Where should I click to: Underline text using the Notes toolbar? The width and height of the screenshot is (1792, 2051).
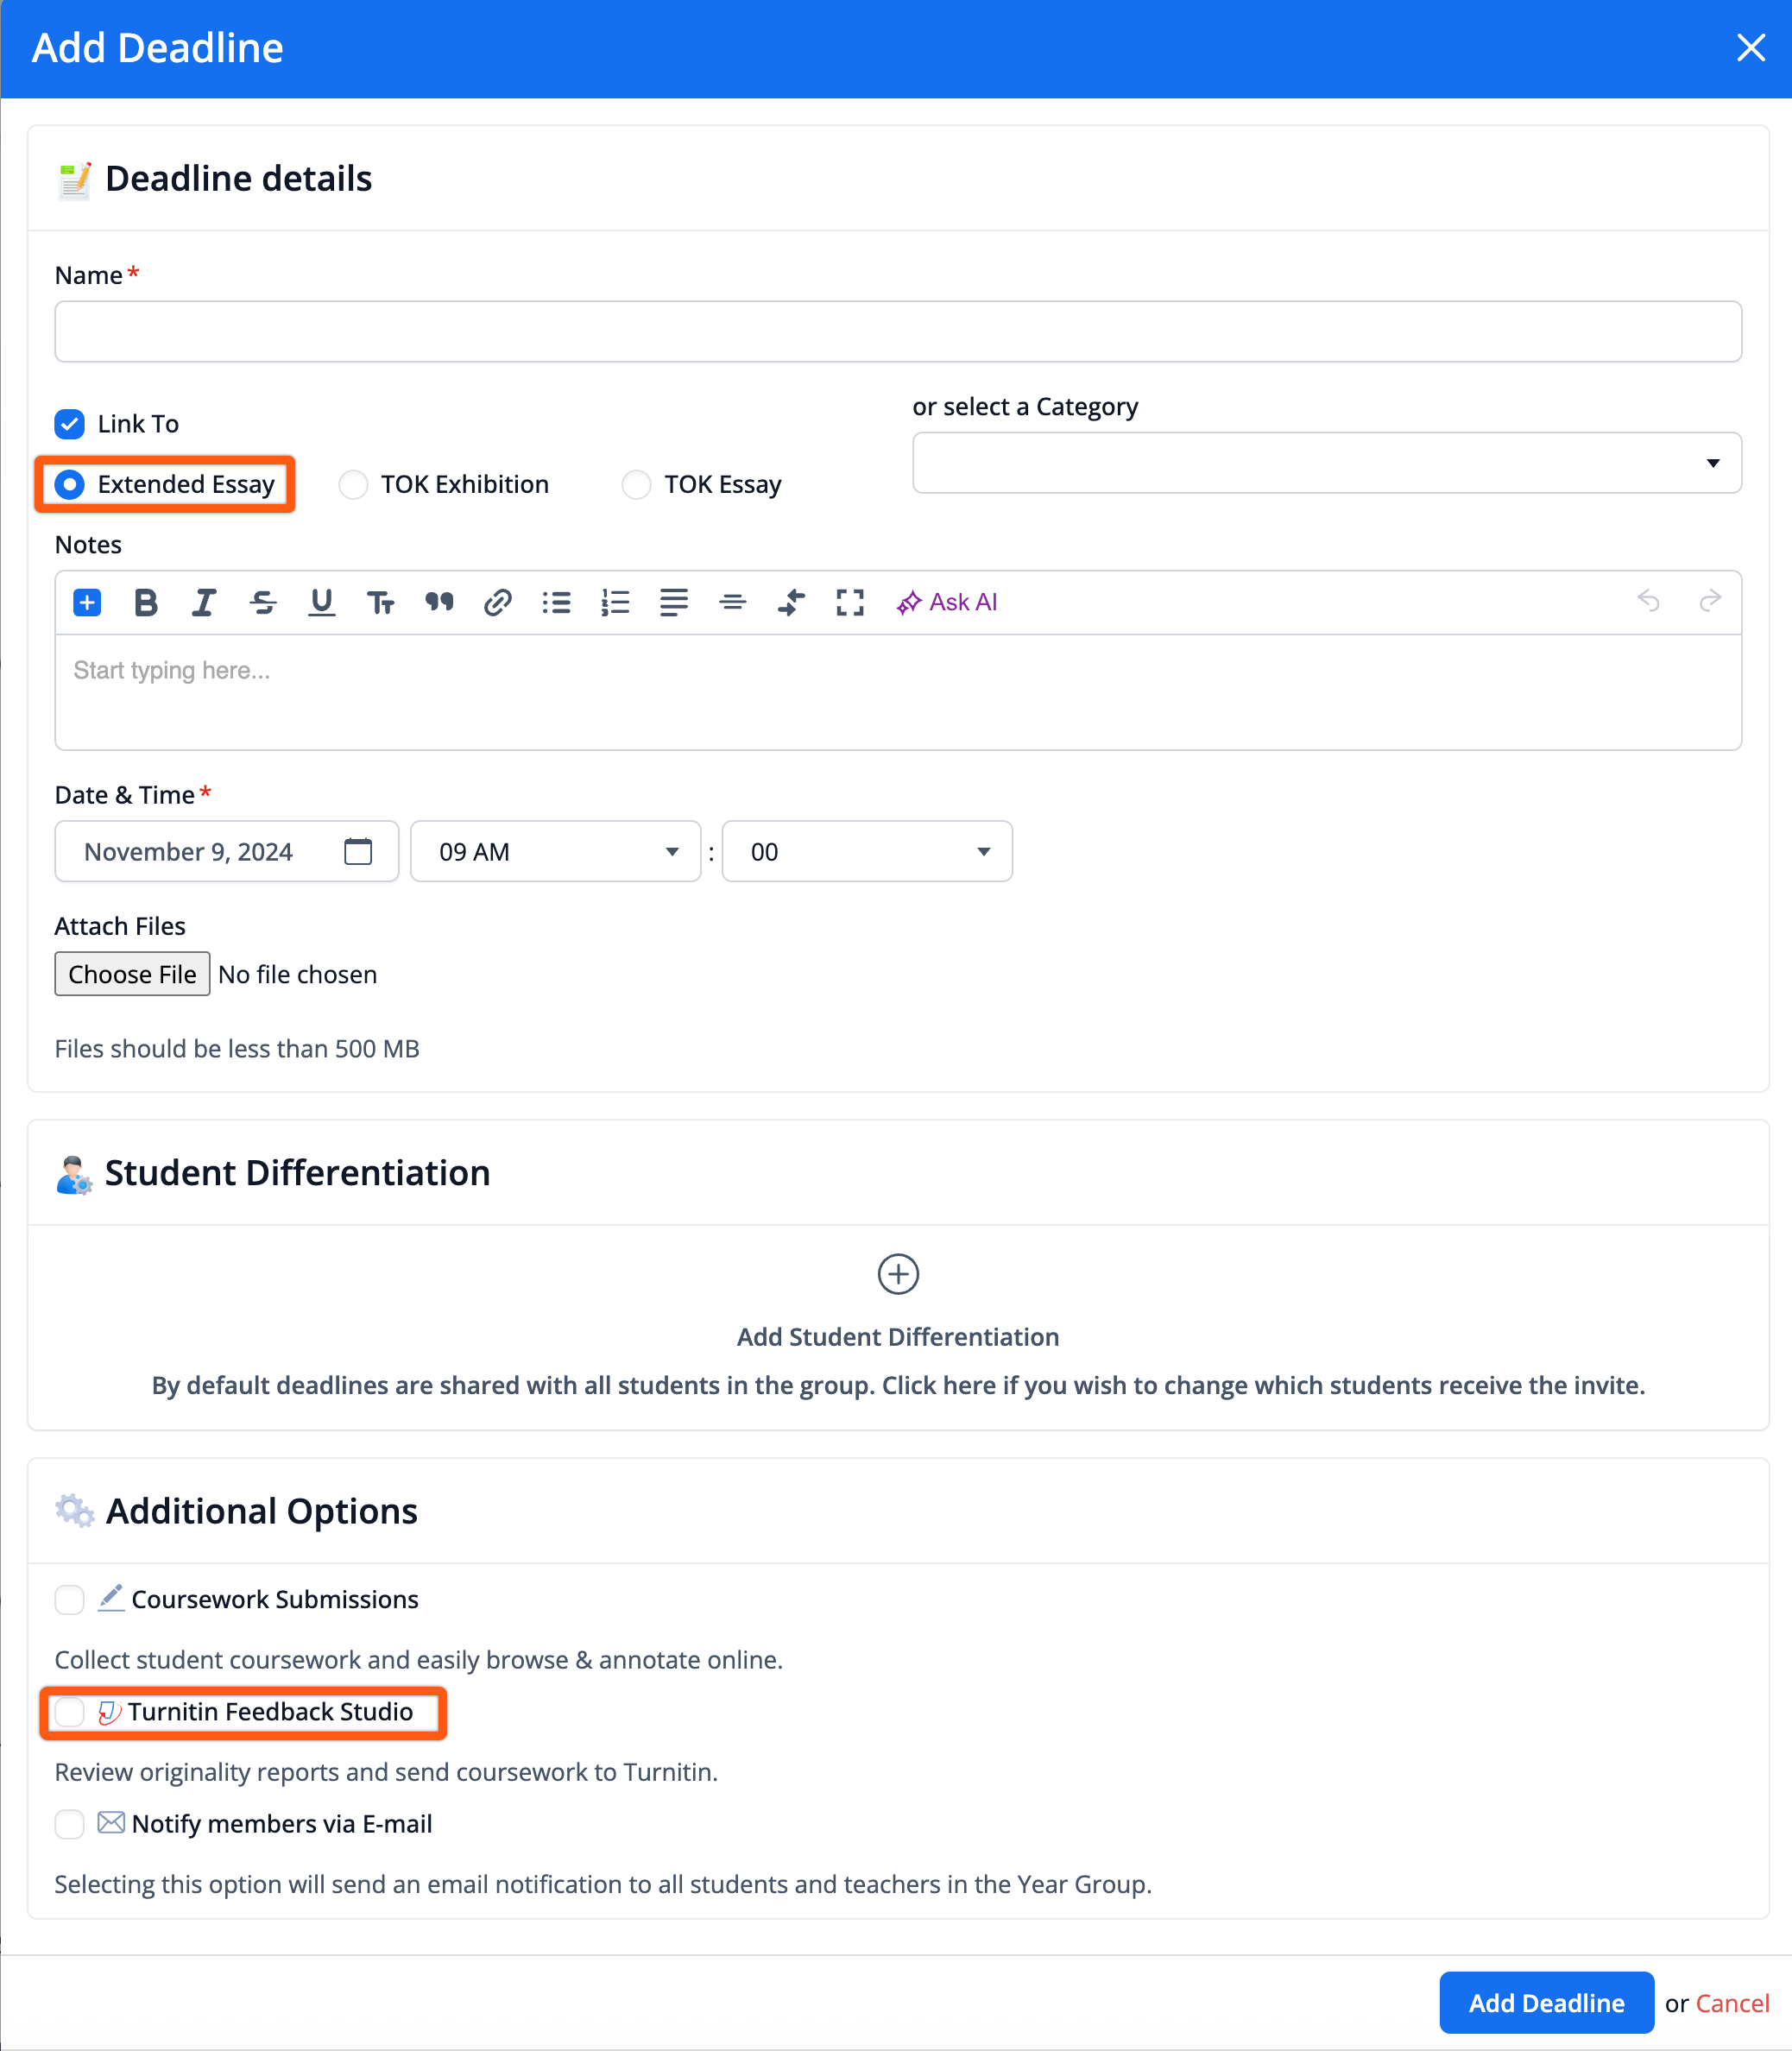point(321,602)
